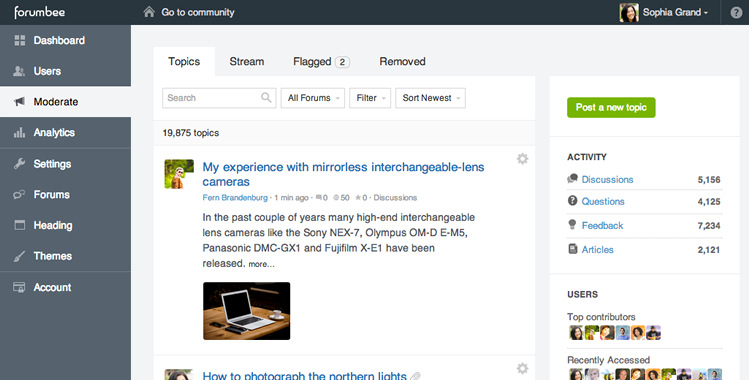Click Post a new topic button
The height and width of the screenshot is (380, 749).
click(611, 107)
